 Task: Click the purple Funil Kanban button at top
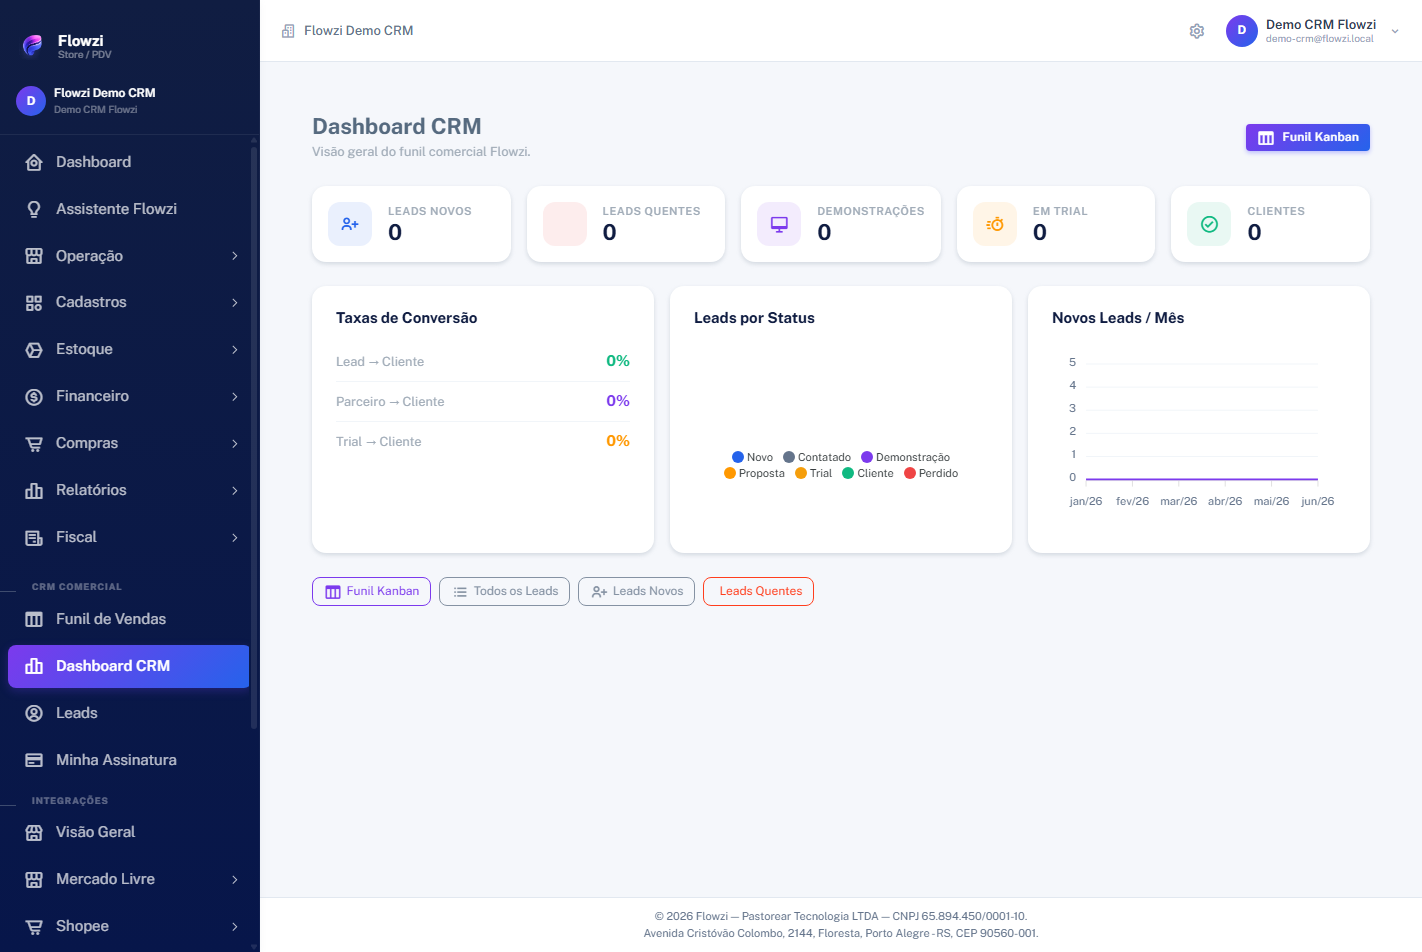pos(1308,137)
